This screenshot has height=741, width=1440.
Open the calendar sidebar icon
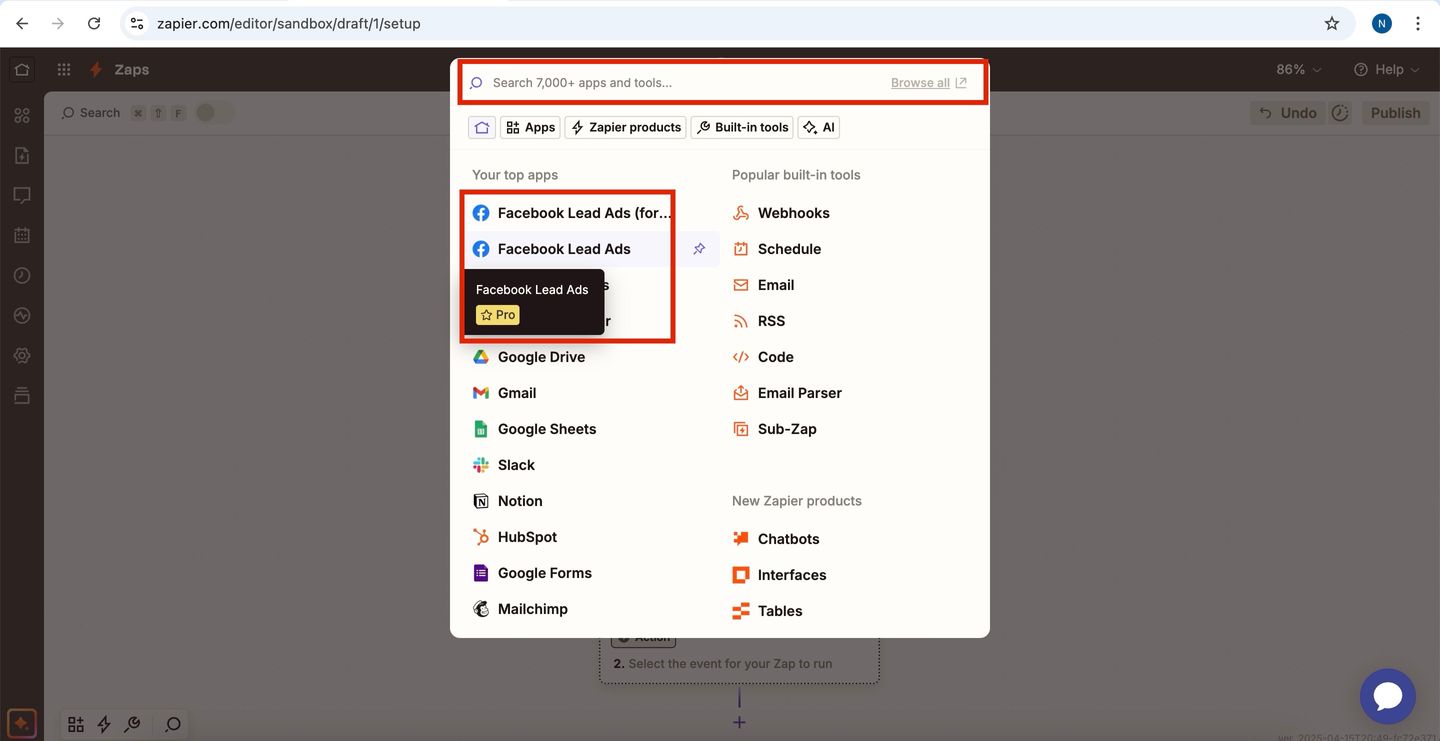(x=22, y=236)
